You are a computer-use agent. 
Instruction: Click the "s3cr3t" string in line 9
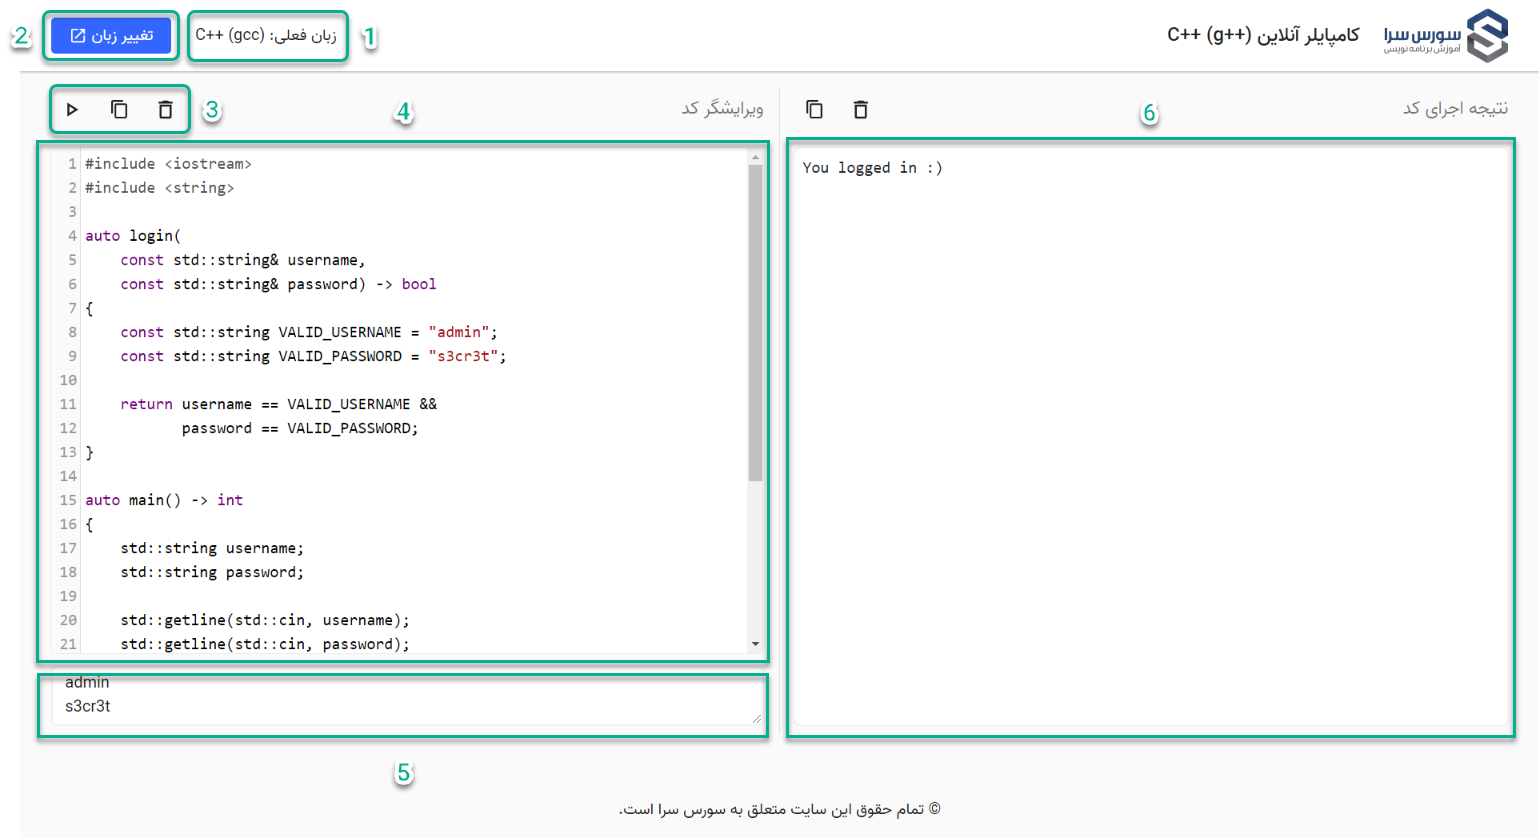(x=463, y=356)
